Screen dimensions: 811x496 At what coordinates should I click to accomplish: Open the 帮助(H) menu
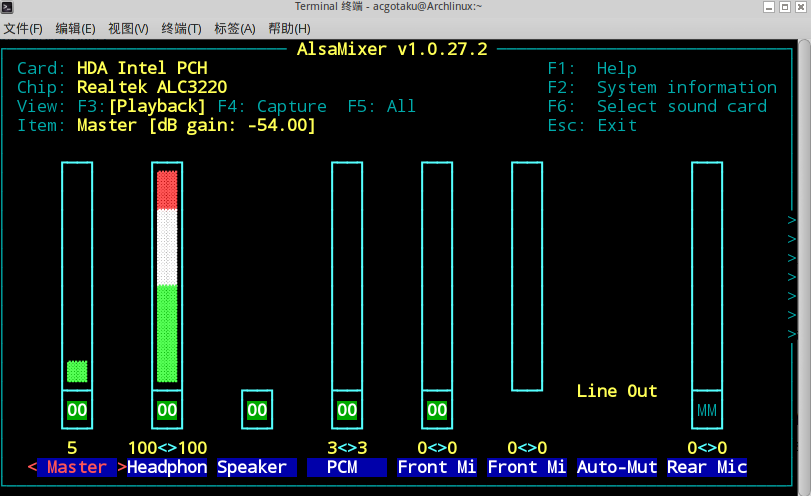(x=289, y=28)
